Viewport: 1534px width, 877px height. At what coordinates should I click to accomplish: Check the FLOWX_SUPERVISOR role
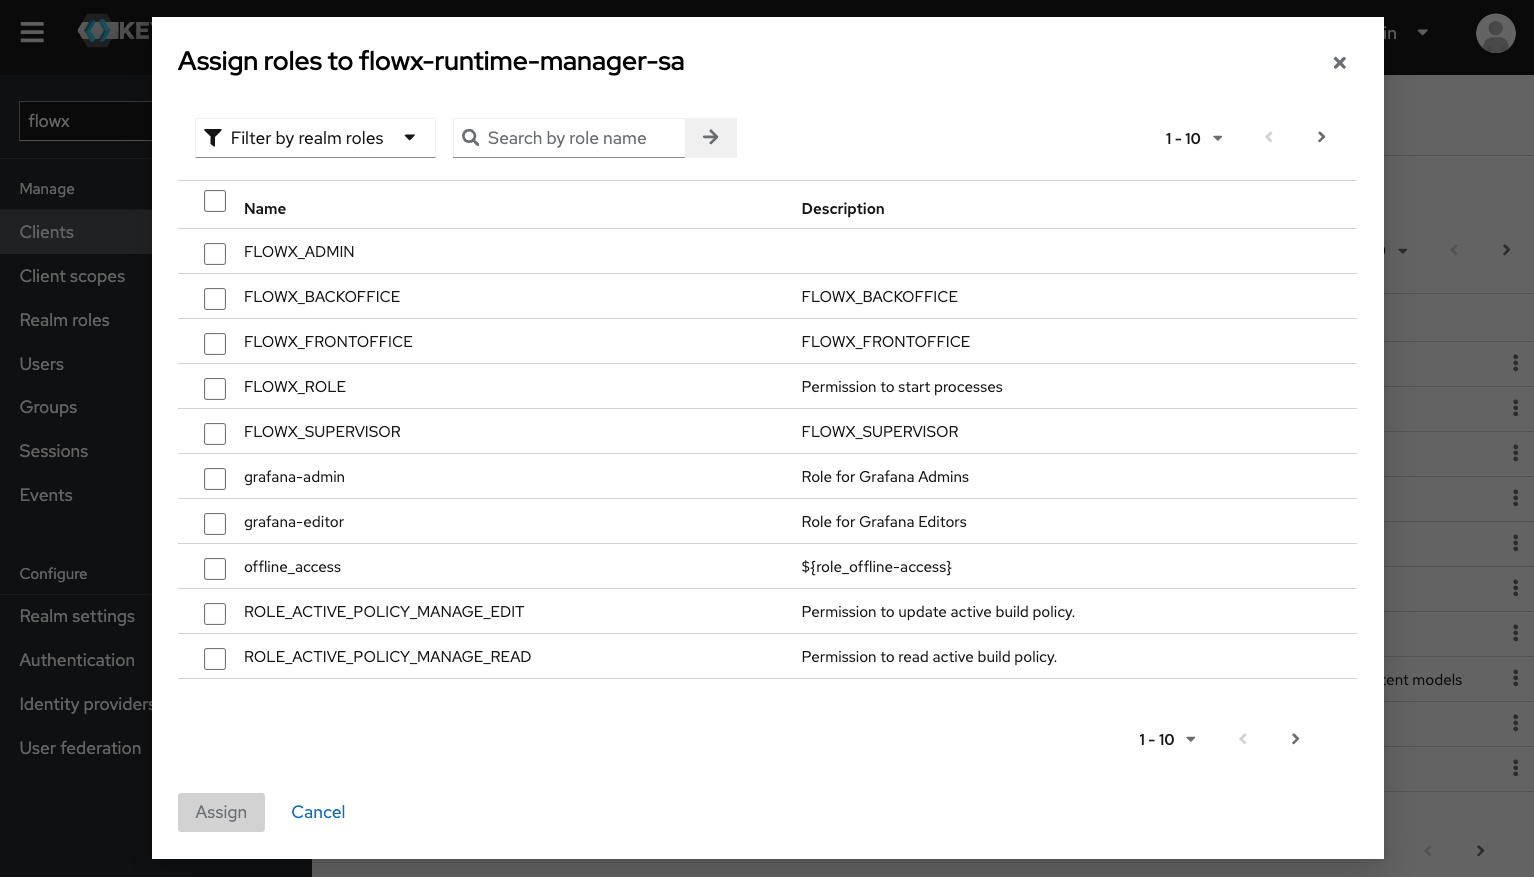215,434
